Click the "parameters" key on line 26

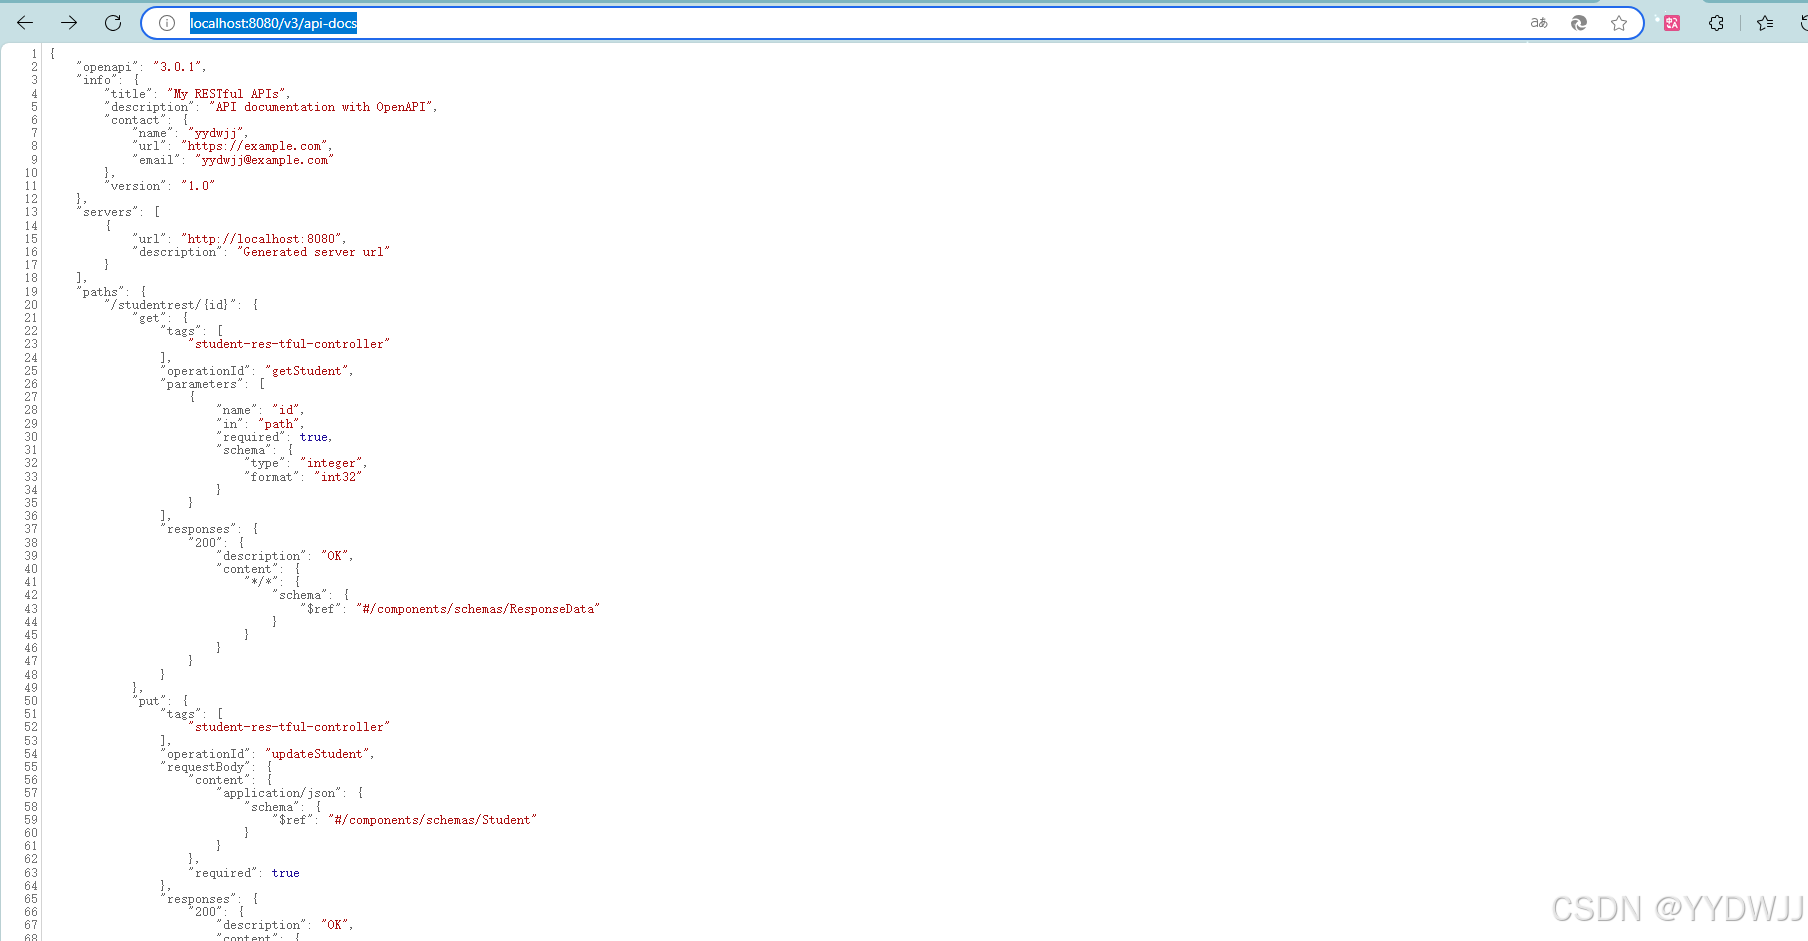coord(202,384)
